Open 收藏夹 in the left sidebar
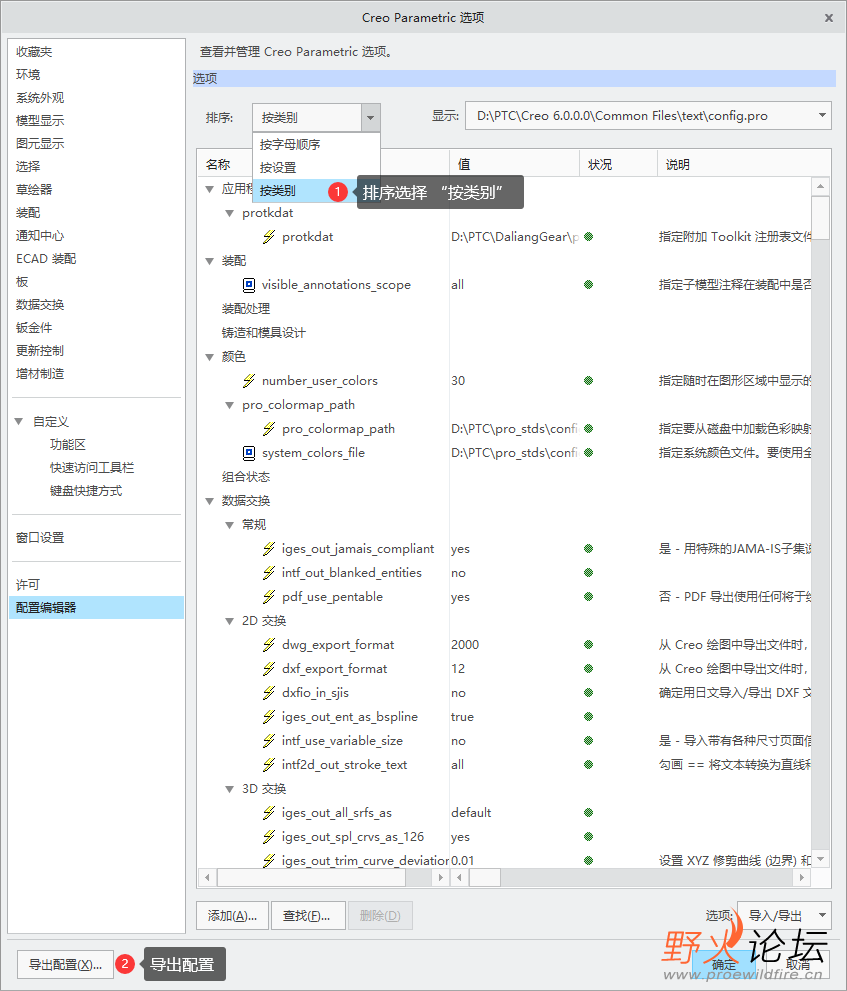This screenshot has height=991, width=847. pos(34,52)
